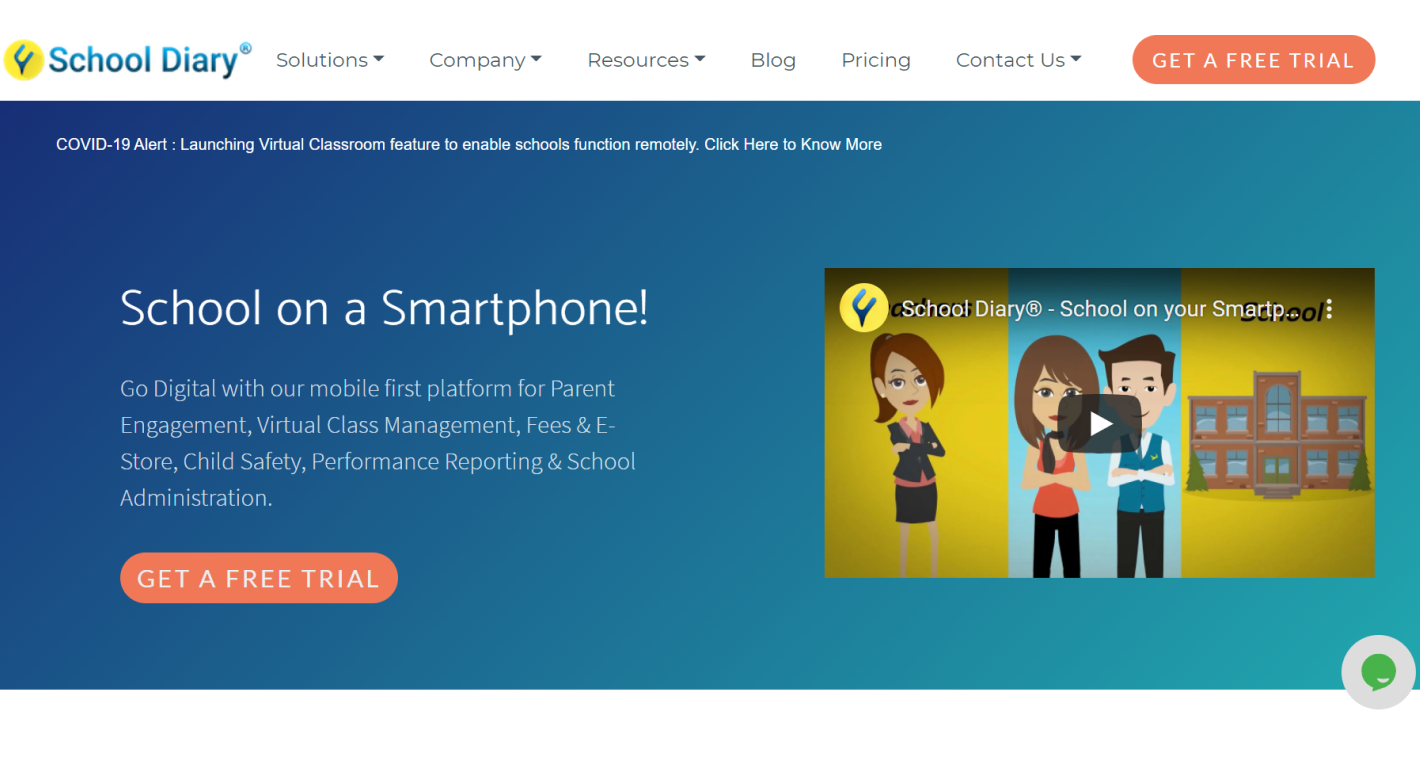Click the school building in the video thumbnail
The height and width of the screenshot is (760, 1420).
pos(1278,435)
